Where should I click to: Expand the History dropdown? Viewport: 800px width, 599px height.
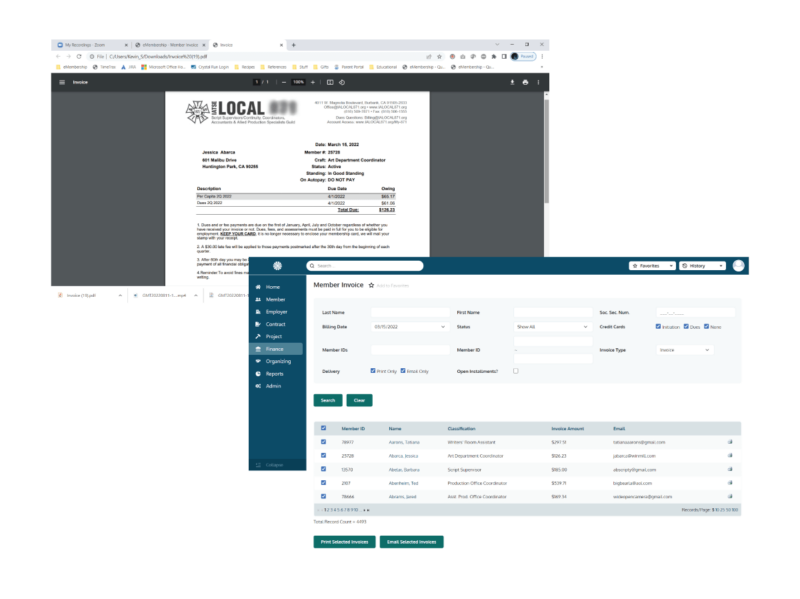pos(701,265)
